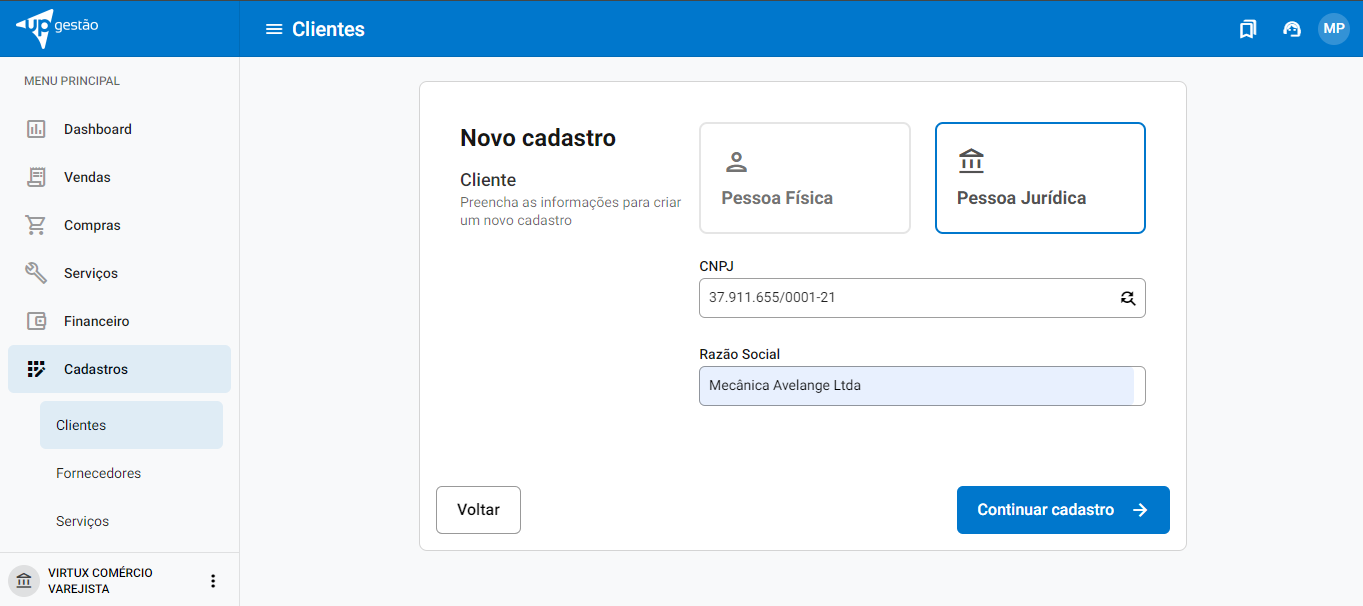Collapse the Cadastros menu section
The width and height of the screenshot is (1363, 606).
click(119, 369)
